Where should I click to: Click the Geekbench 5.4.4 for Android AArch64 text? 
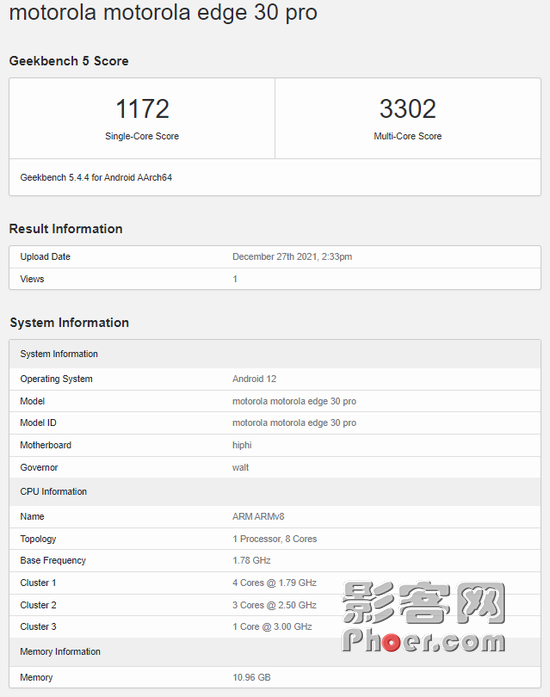click(96, 177)
